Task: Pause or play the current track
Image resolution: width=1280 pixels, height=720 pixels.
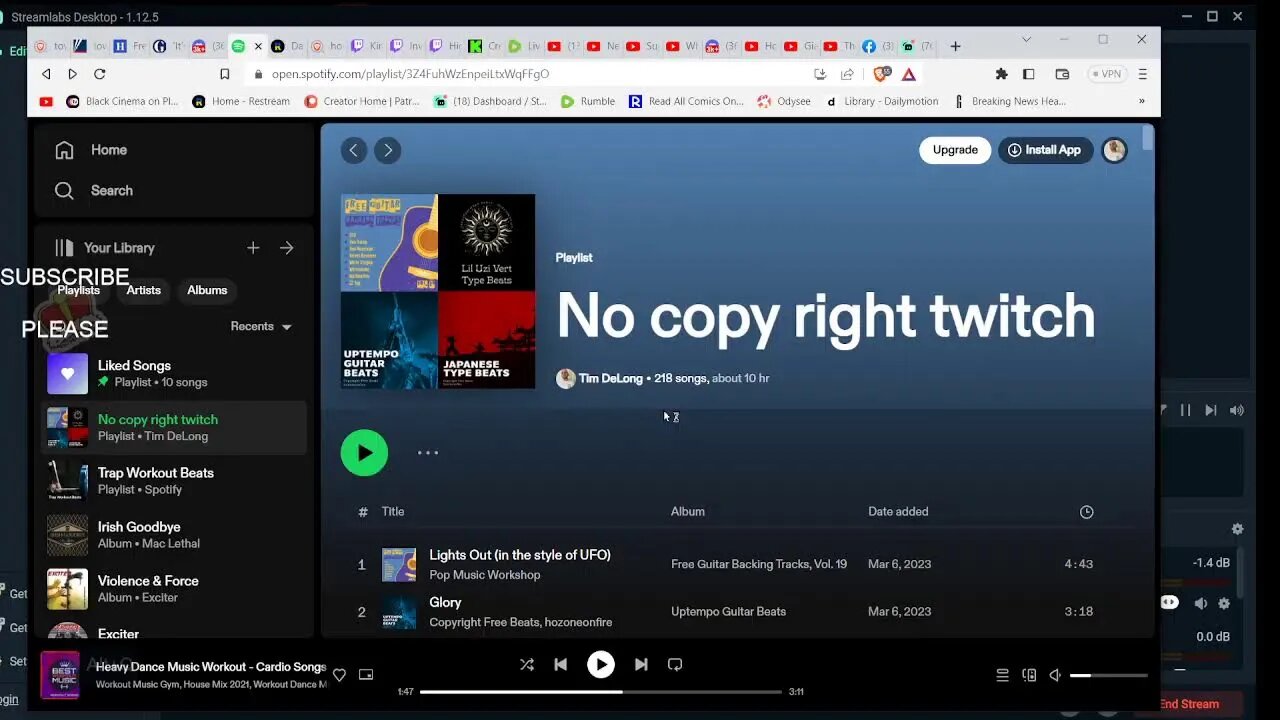Action: click(x=600, y=664)
